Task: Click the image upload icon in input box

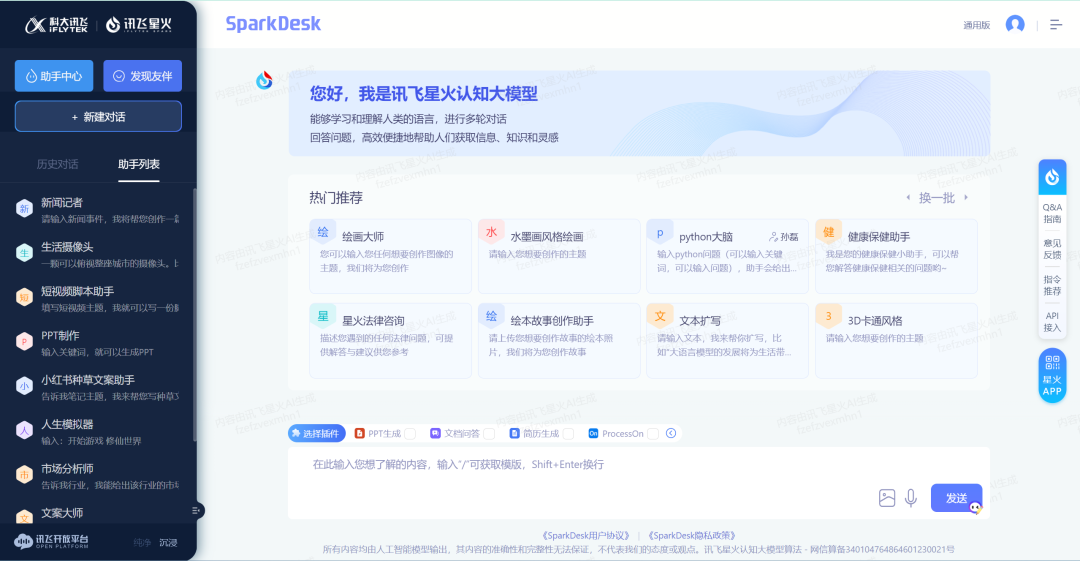Action: 887,498
